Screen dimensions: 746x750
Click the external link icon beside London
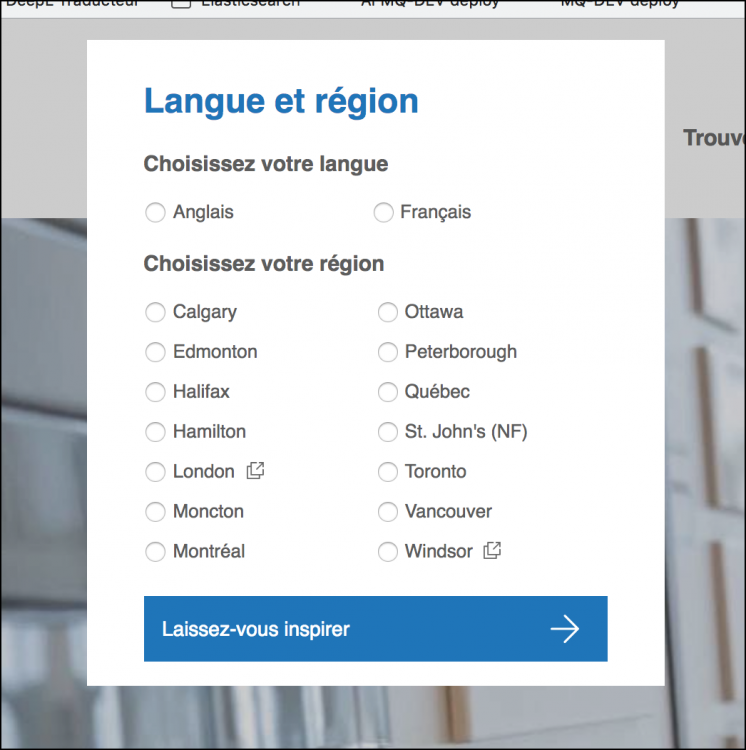coord(255,471)
